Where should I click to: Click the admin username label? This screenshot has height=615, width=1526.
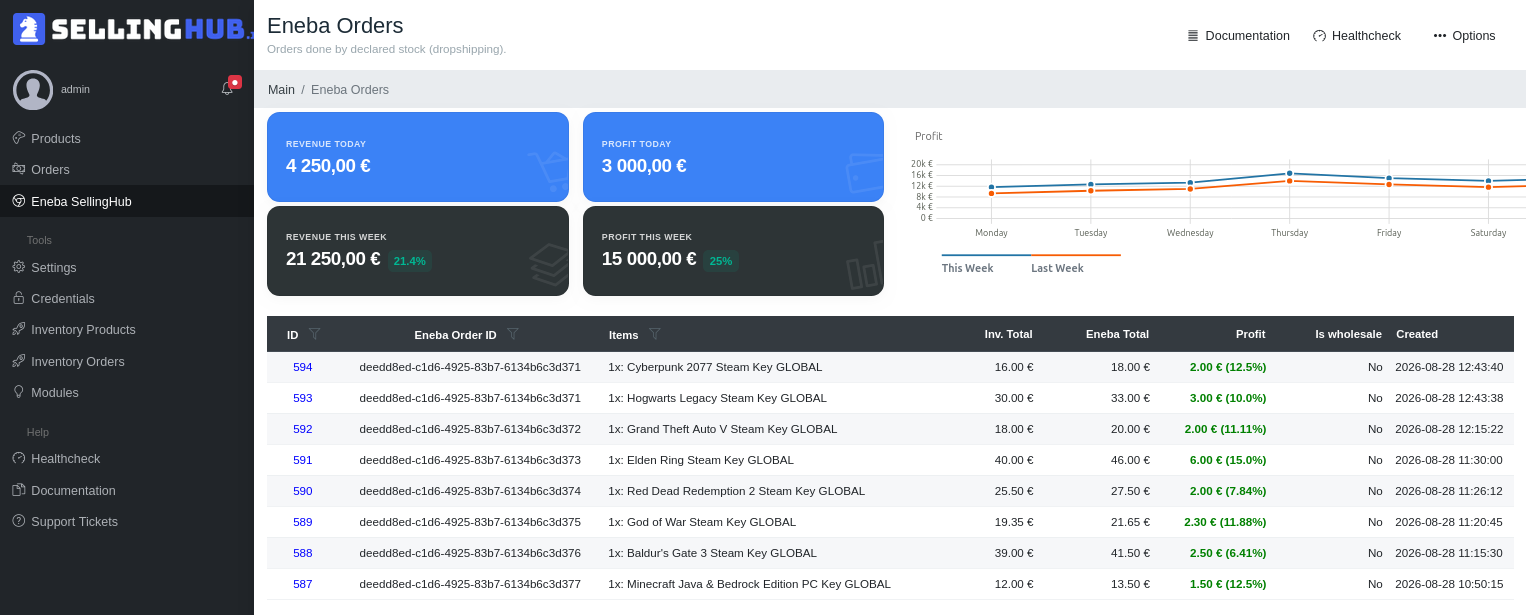pyautogui.click(x=75, y=89)
